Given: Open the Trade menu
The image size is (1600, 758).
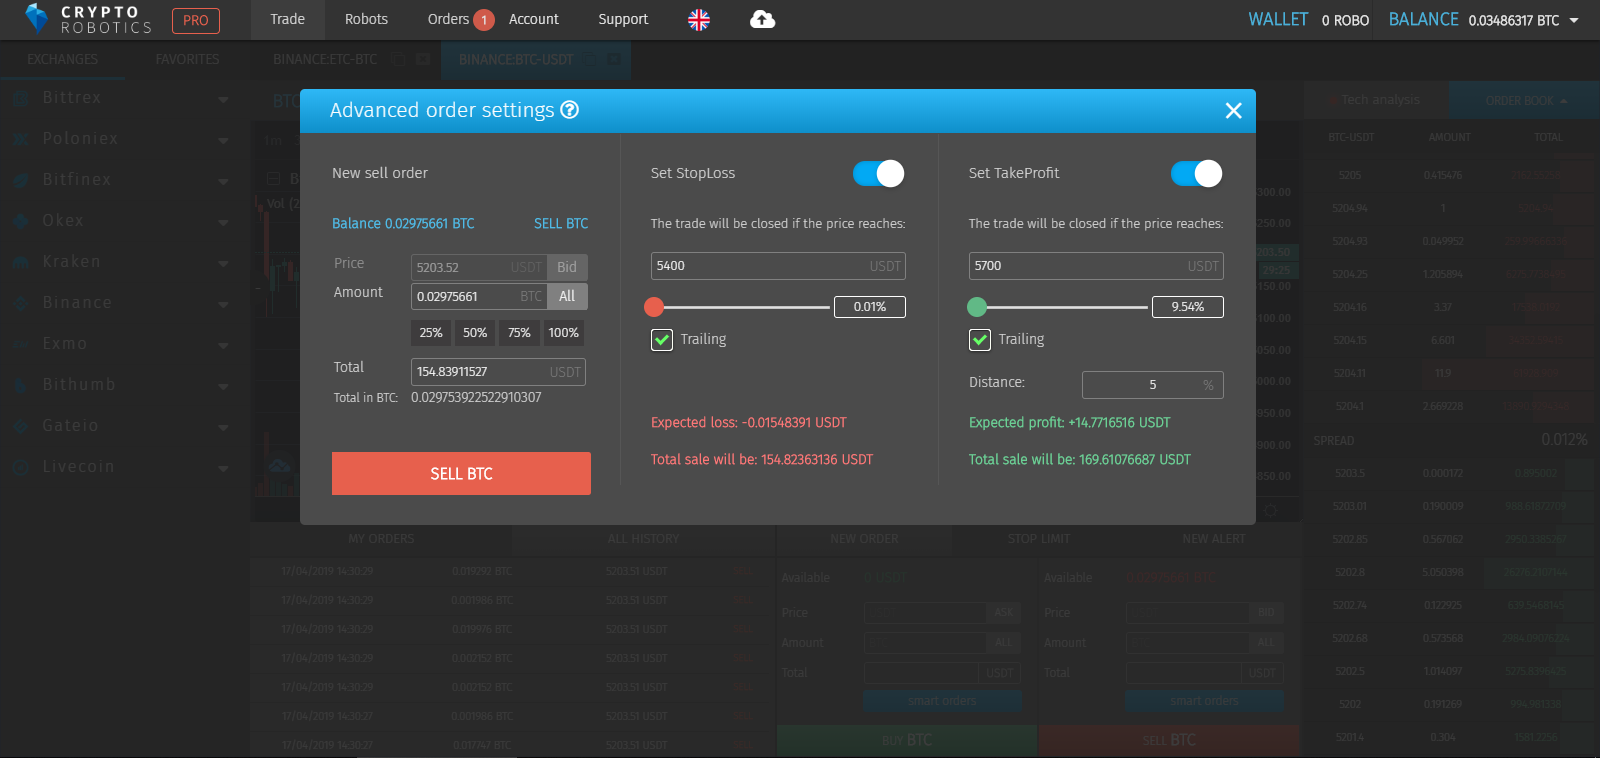Looking at the screenshot, I should [288, 19].
